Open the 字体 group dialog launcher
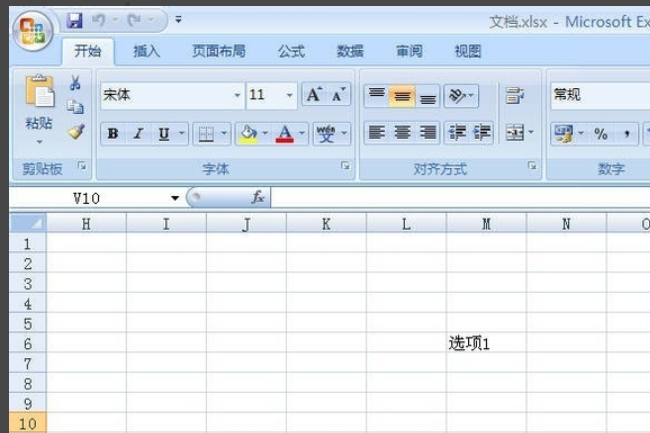 click(345, 166)
